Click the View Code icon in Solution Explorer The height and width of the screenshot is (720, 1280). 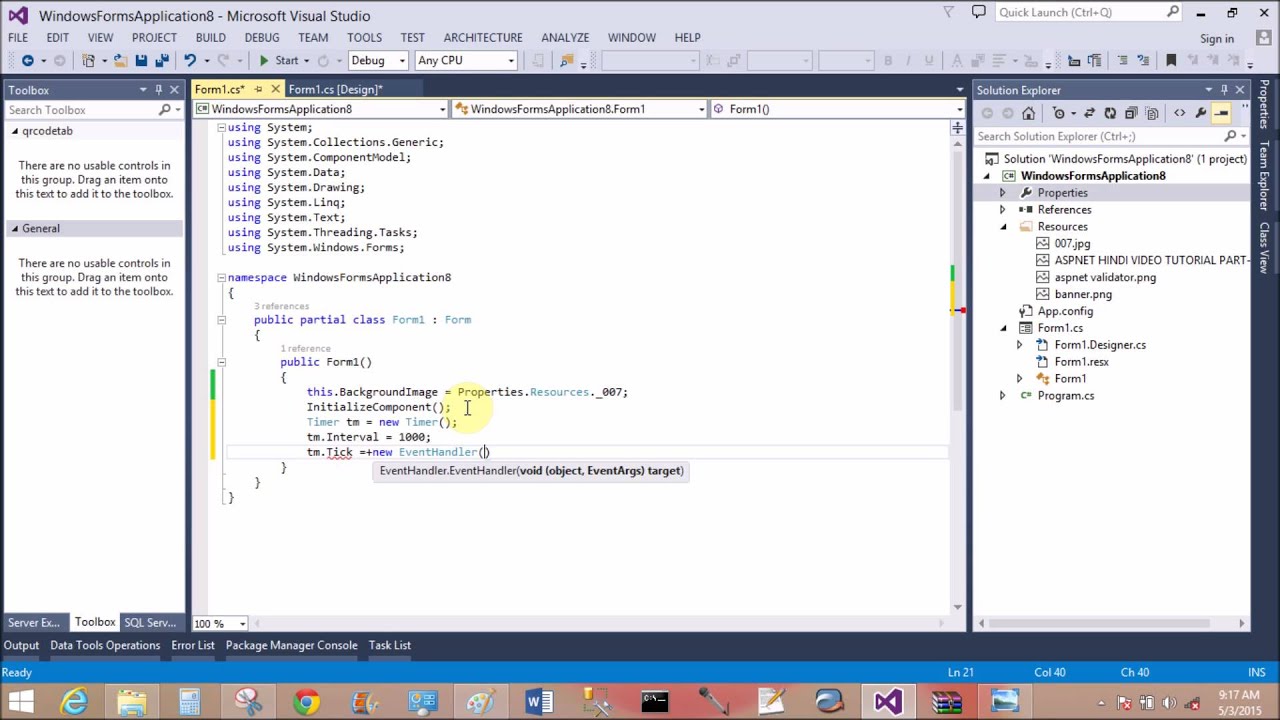pyautogui.click(x=1179, y=113)
